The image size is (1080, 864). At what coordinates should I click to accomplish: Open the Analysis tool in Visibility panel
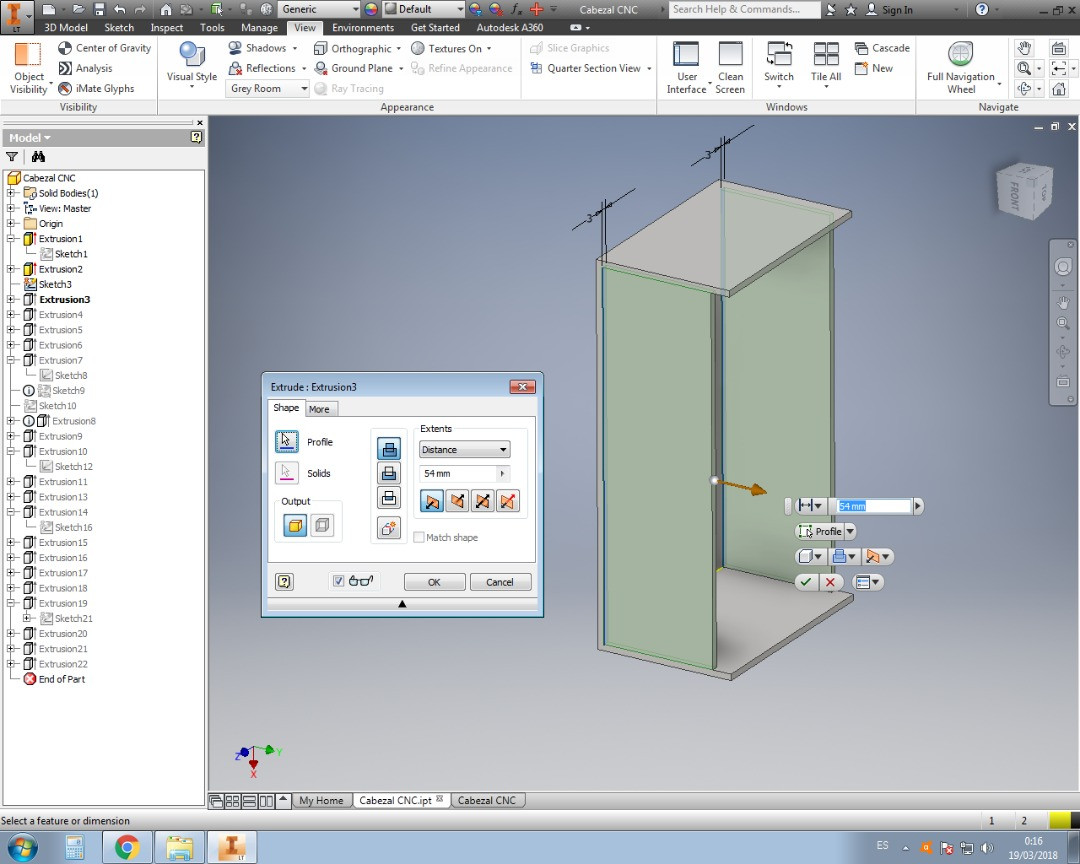[x=85, y=68]
